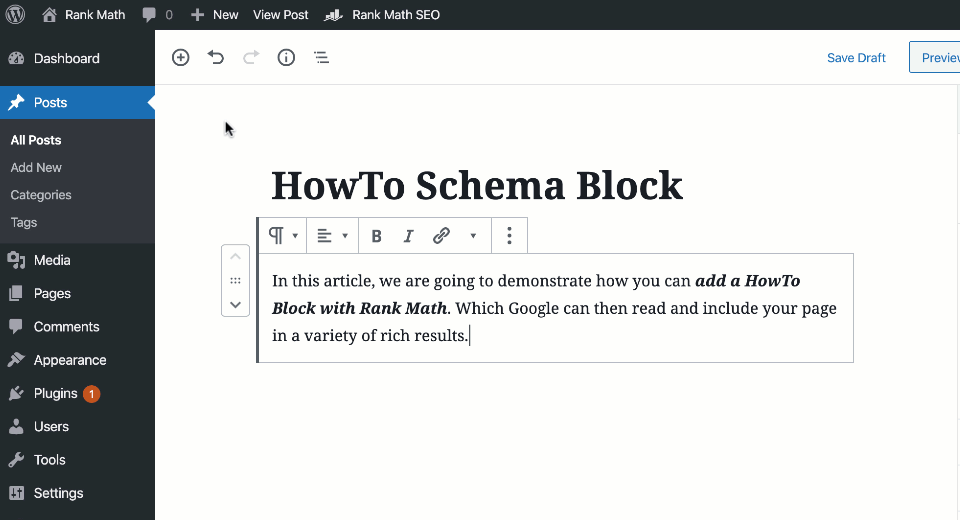
Task: Click the Comments icon in sidebar
Action: 17,326
